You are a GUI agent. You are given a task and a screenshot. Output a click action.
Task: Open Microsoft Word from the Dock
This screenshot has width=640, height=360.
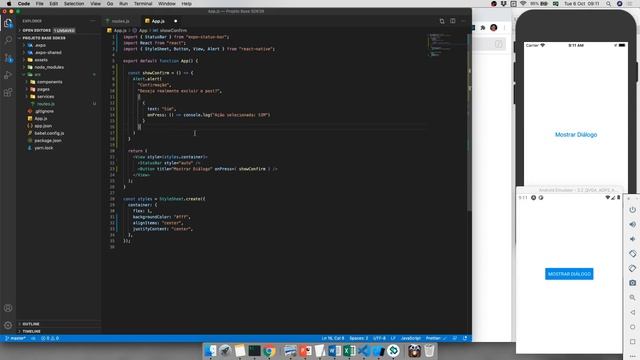[334, 351]
